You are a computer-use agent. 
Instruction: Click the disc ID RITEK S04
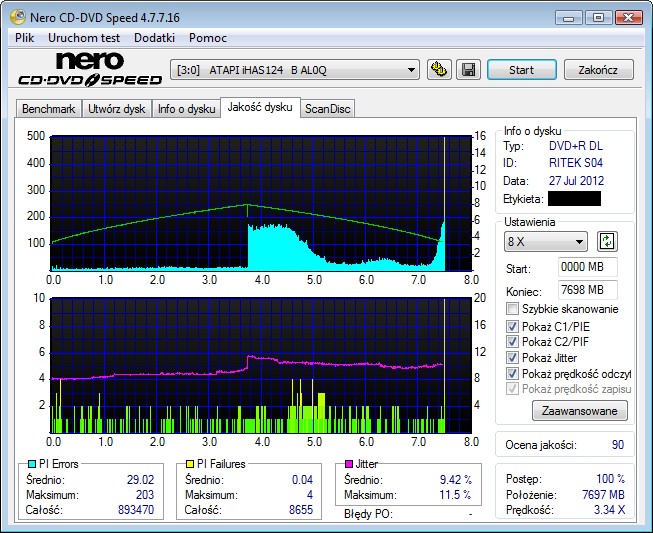coord(576,163)
